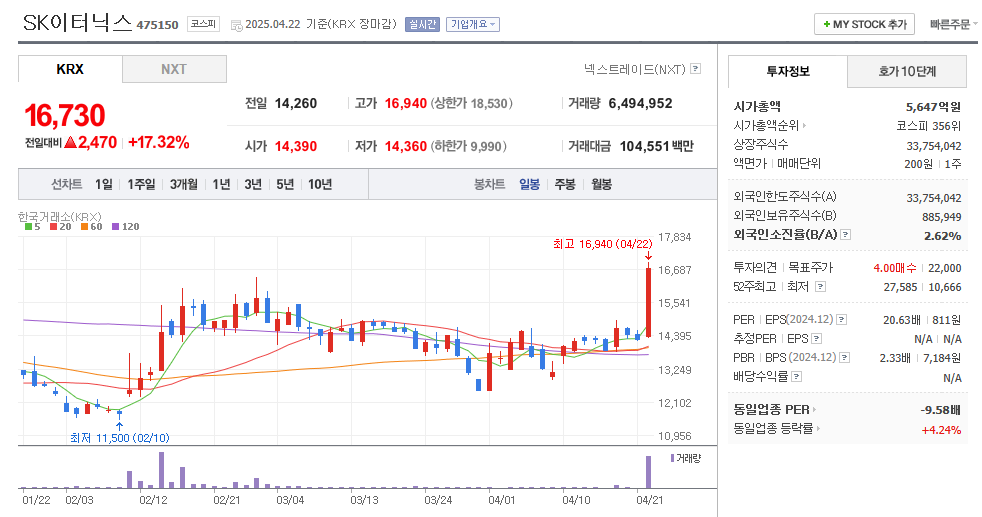Image resolution: width=982 pixels, height=517 pixels.
Task: Select the 10년 line chart period
Action: pos(320,184)
